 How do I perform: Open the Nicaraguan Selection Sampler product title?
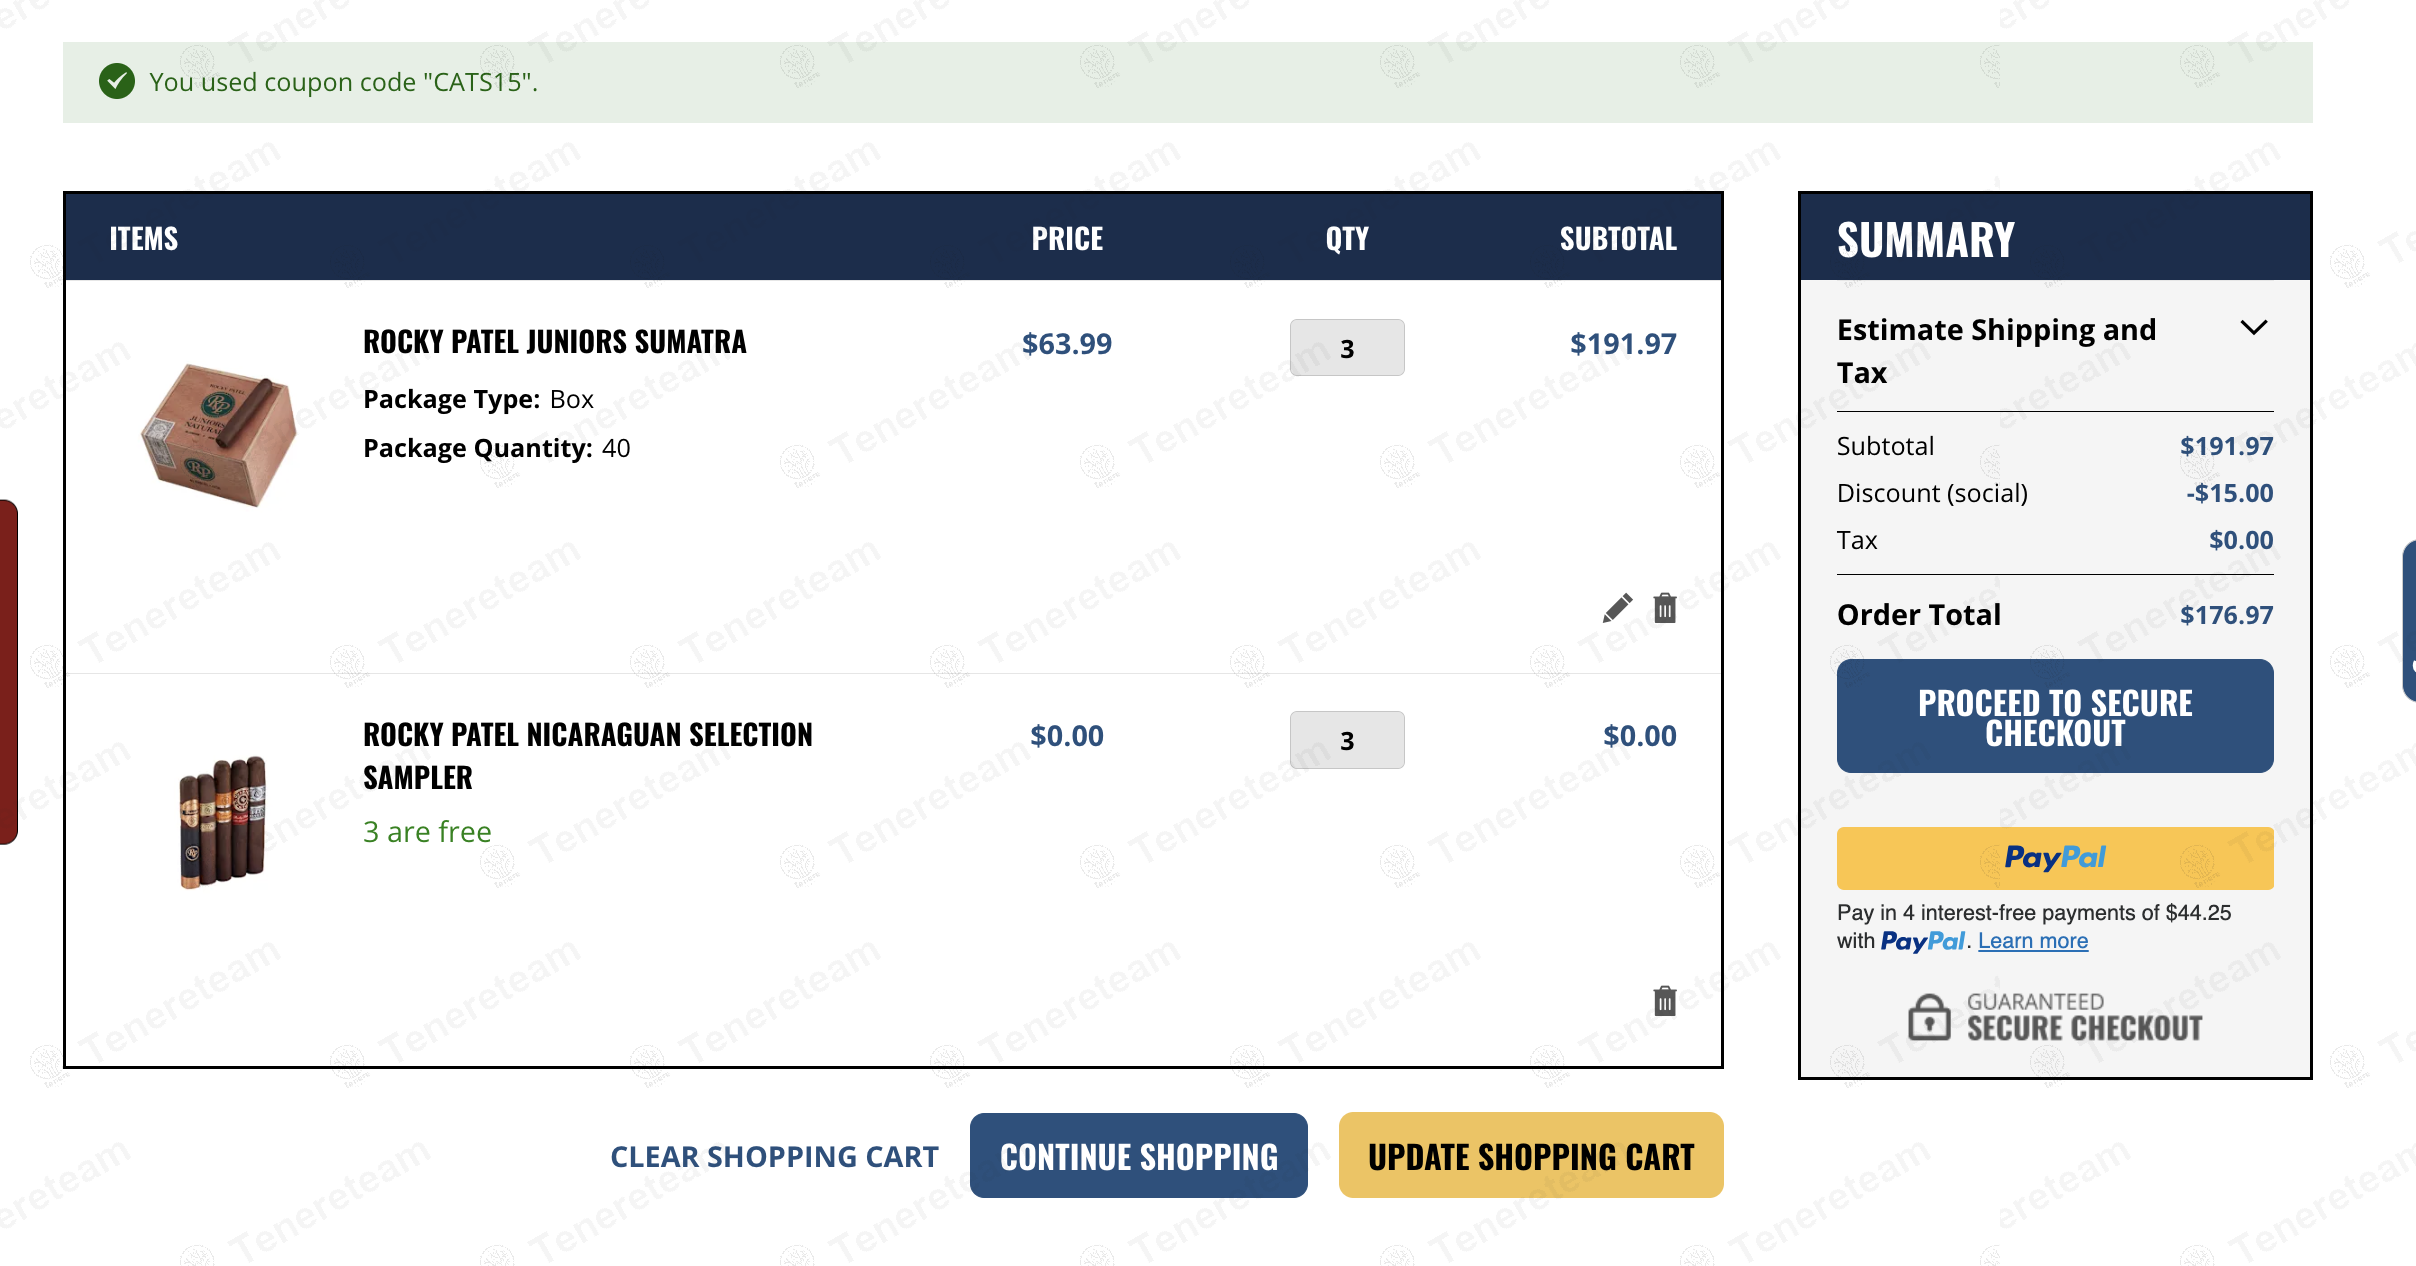point(587,755)
